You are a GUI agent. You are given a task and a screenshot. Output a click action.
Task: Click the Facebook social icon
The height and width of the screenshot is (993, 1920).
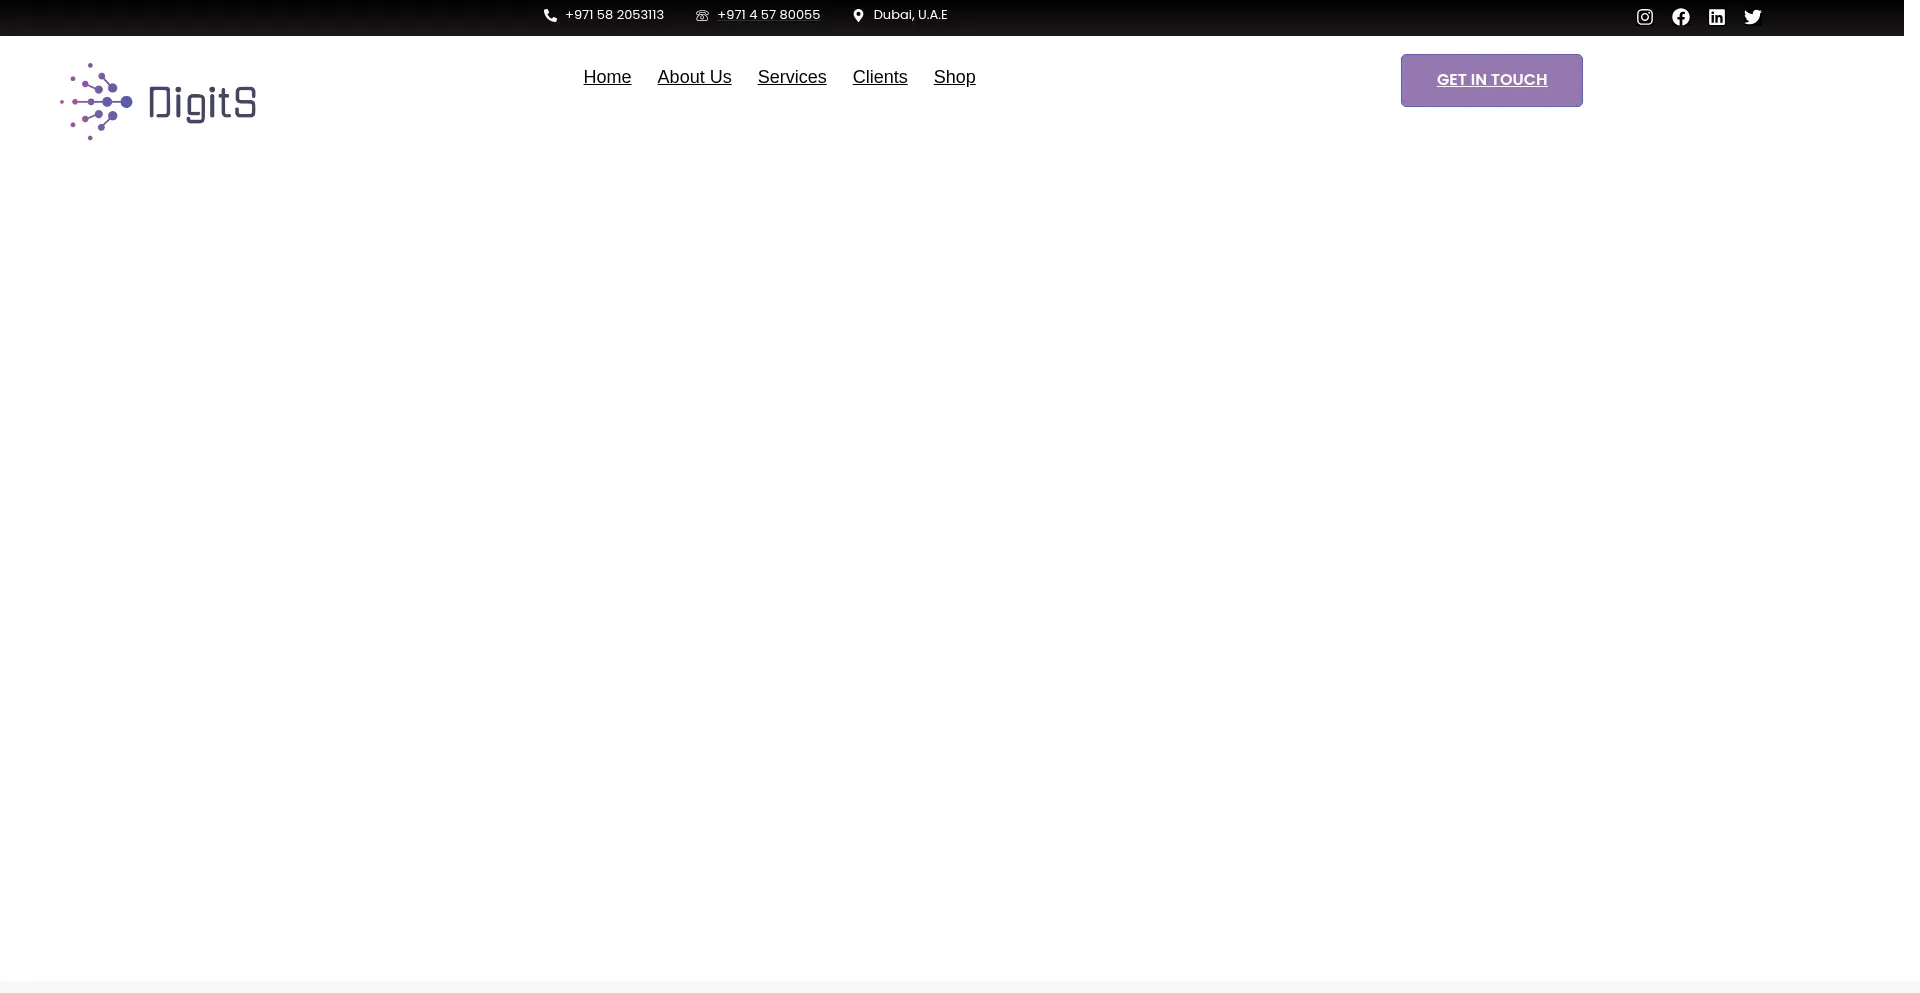coord(1680,17)
